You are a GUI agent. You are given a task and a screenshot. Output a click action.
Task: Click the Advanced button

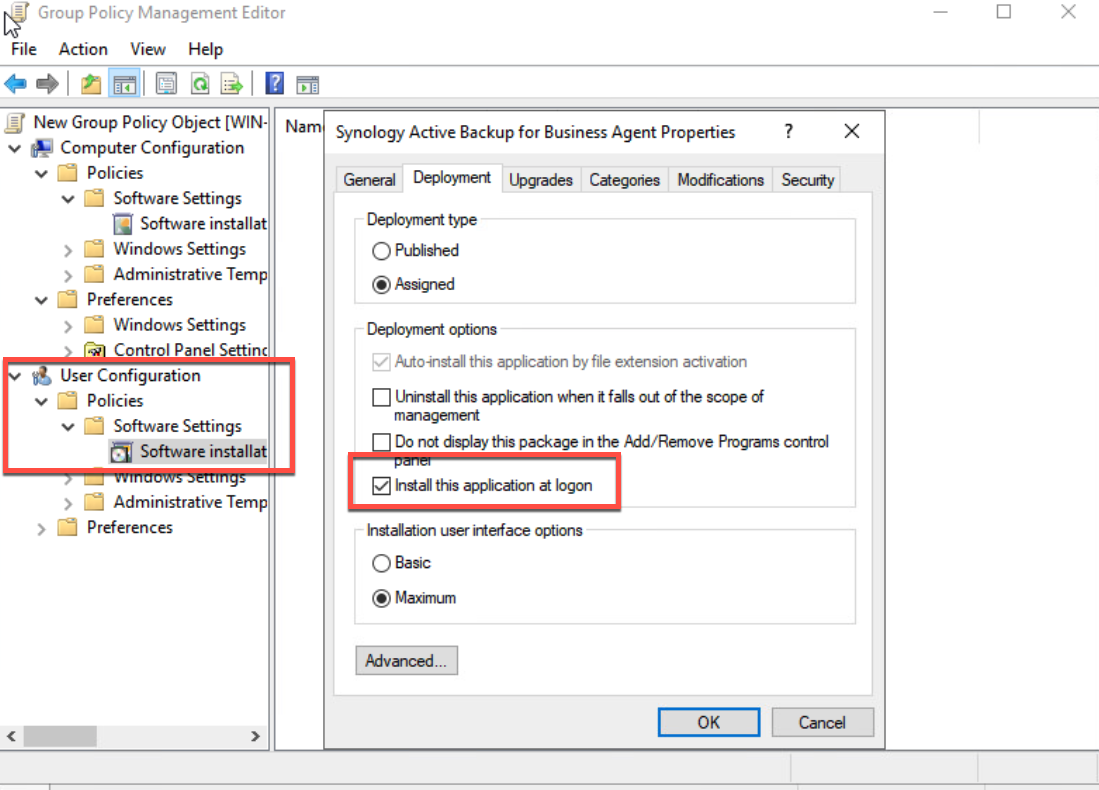click(406, 660)
